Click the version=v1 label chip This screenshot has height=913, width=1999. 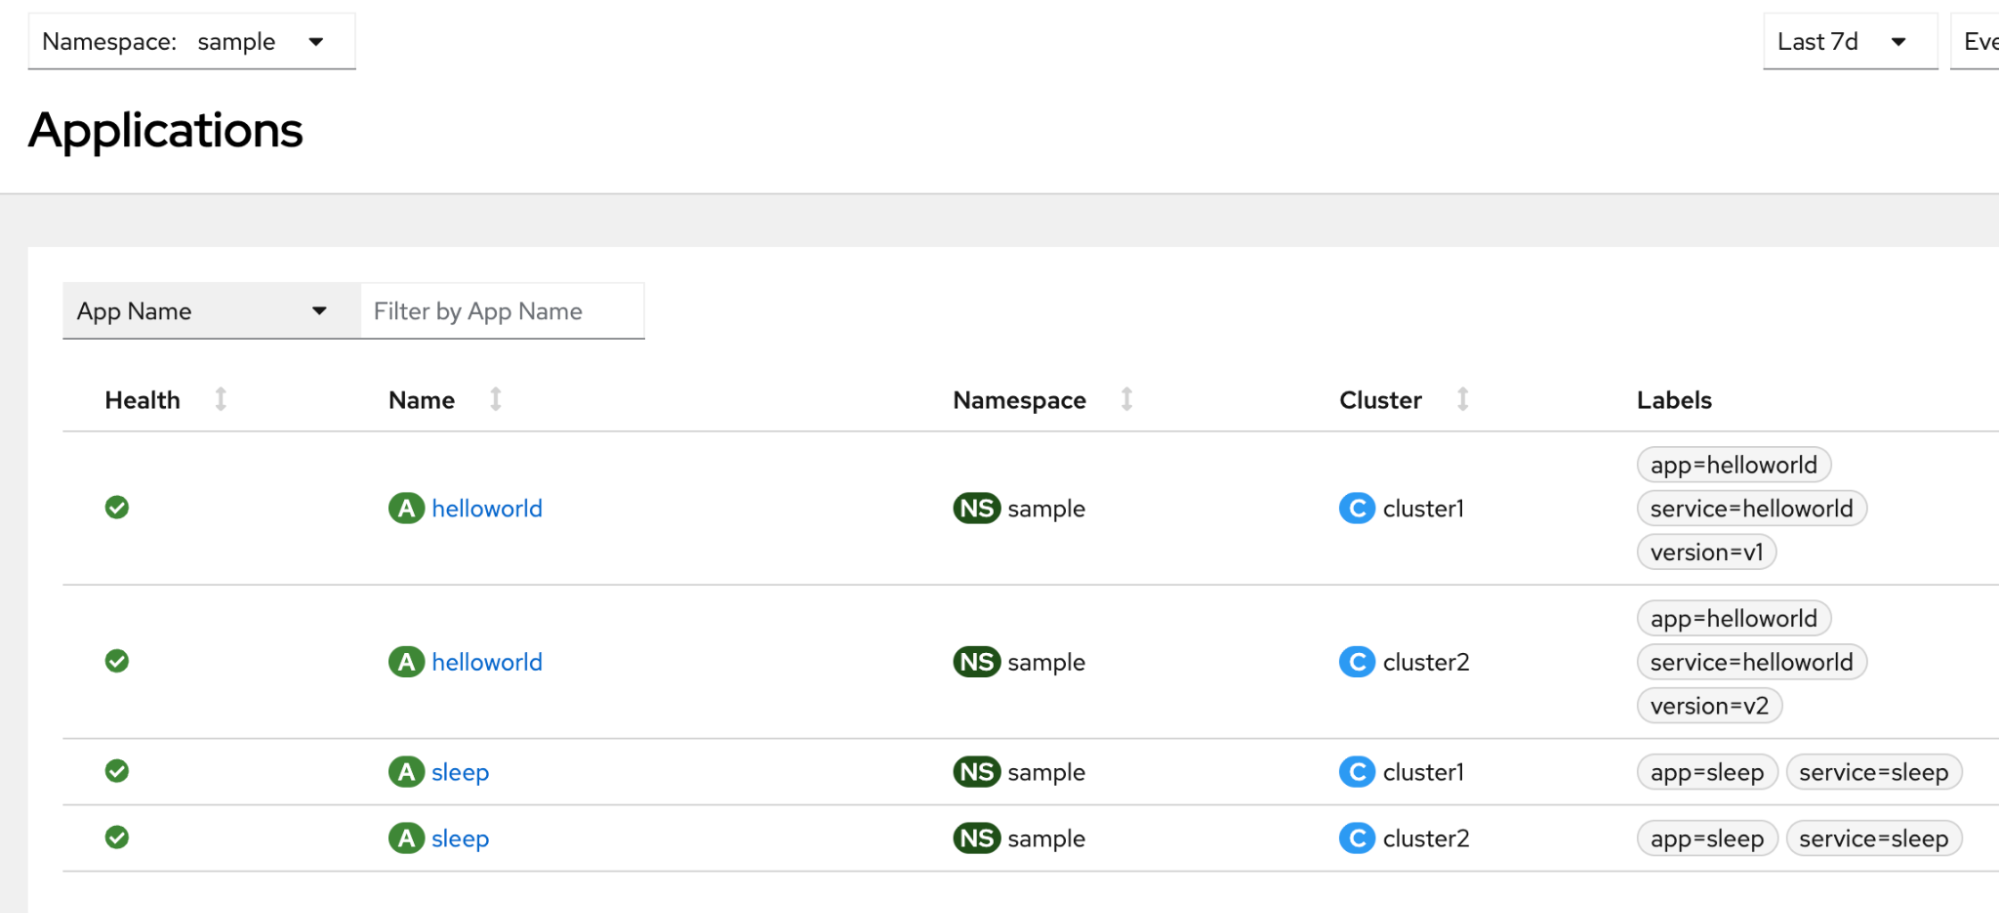pos(1706,552)
